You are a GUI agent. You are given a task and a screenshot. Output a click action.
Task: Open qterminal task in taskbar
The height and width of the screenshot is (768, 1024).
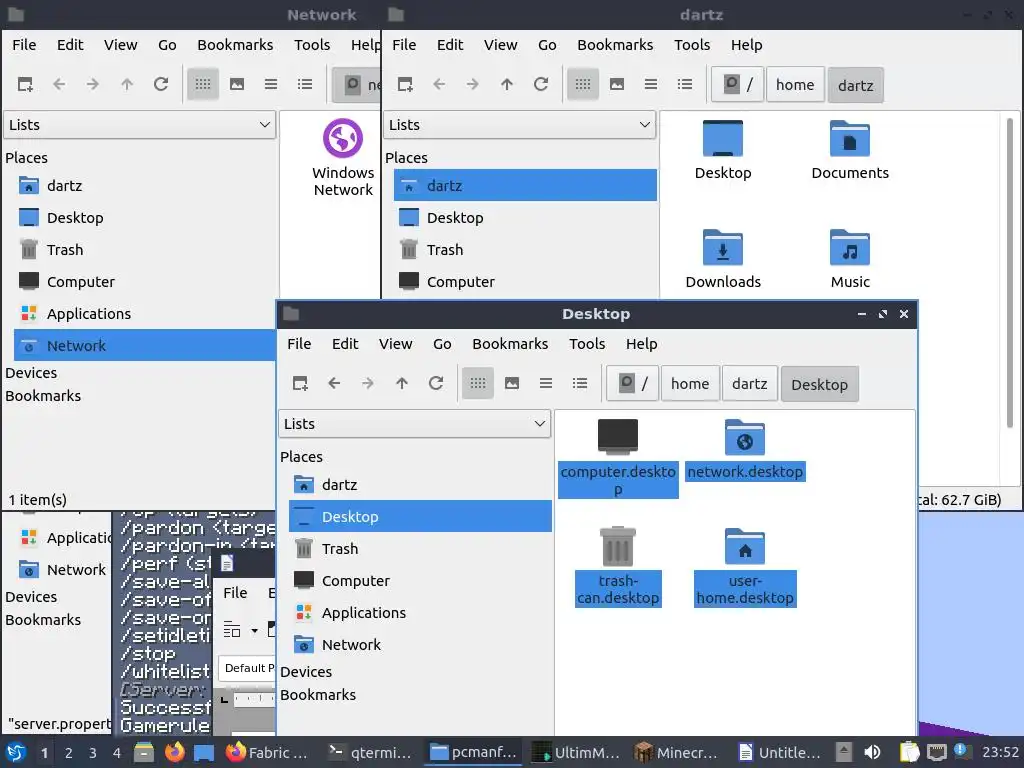tap(370, 752)
